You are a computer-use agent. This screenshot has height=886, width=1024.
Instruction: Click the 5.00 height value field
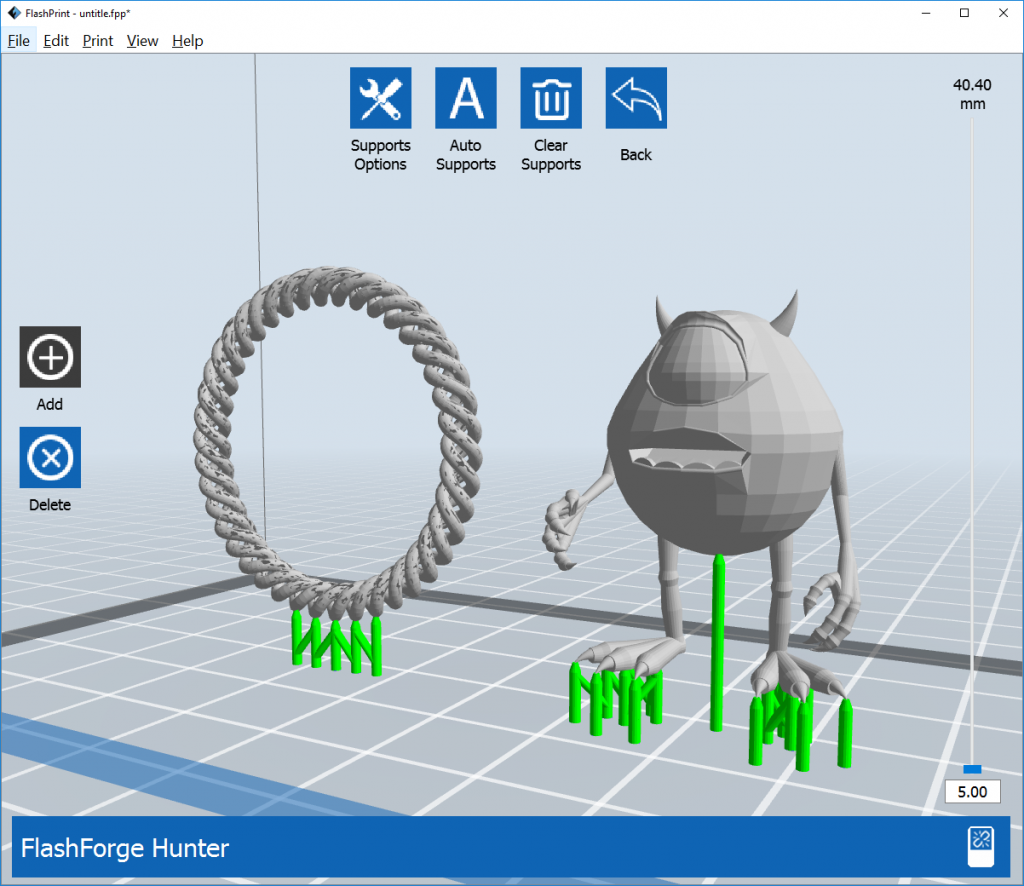tap(972, 792)
